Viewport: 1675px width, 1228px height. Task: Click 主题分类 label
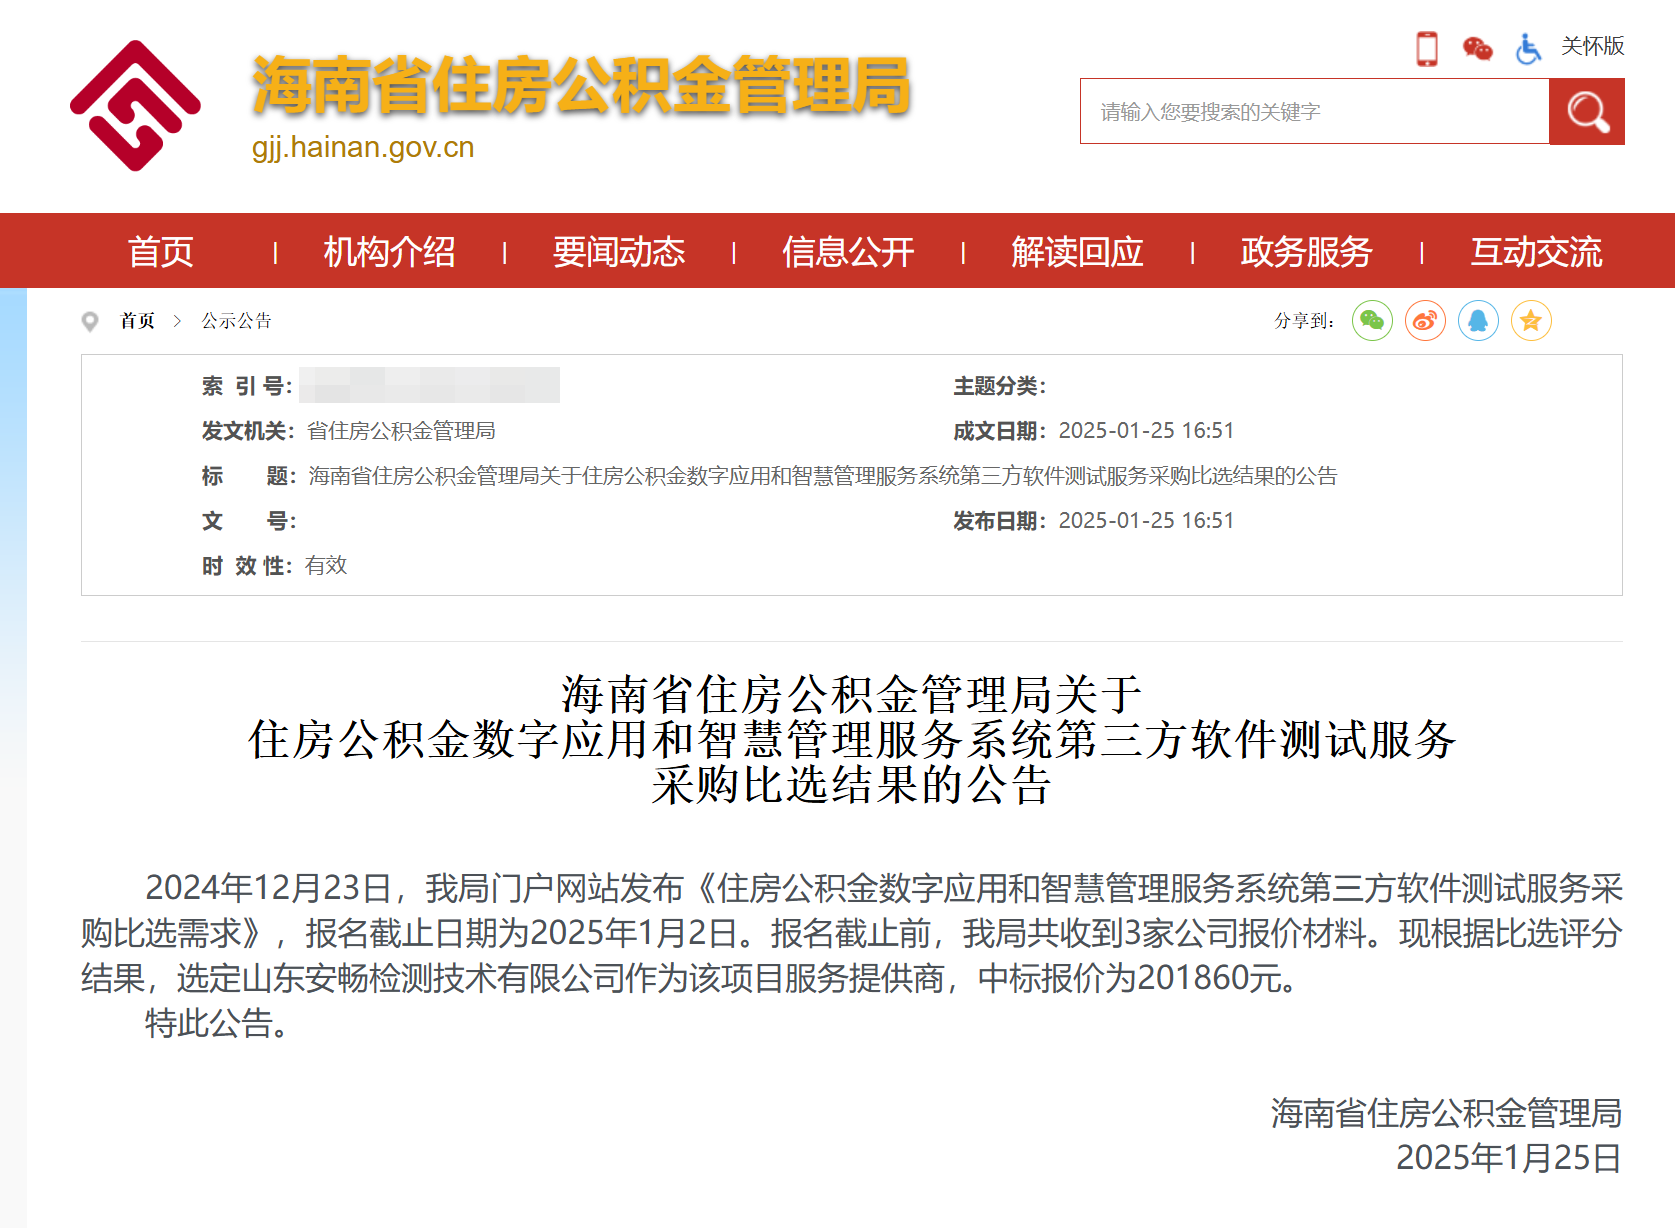1000,386
